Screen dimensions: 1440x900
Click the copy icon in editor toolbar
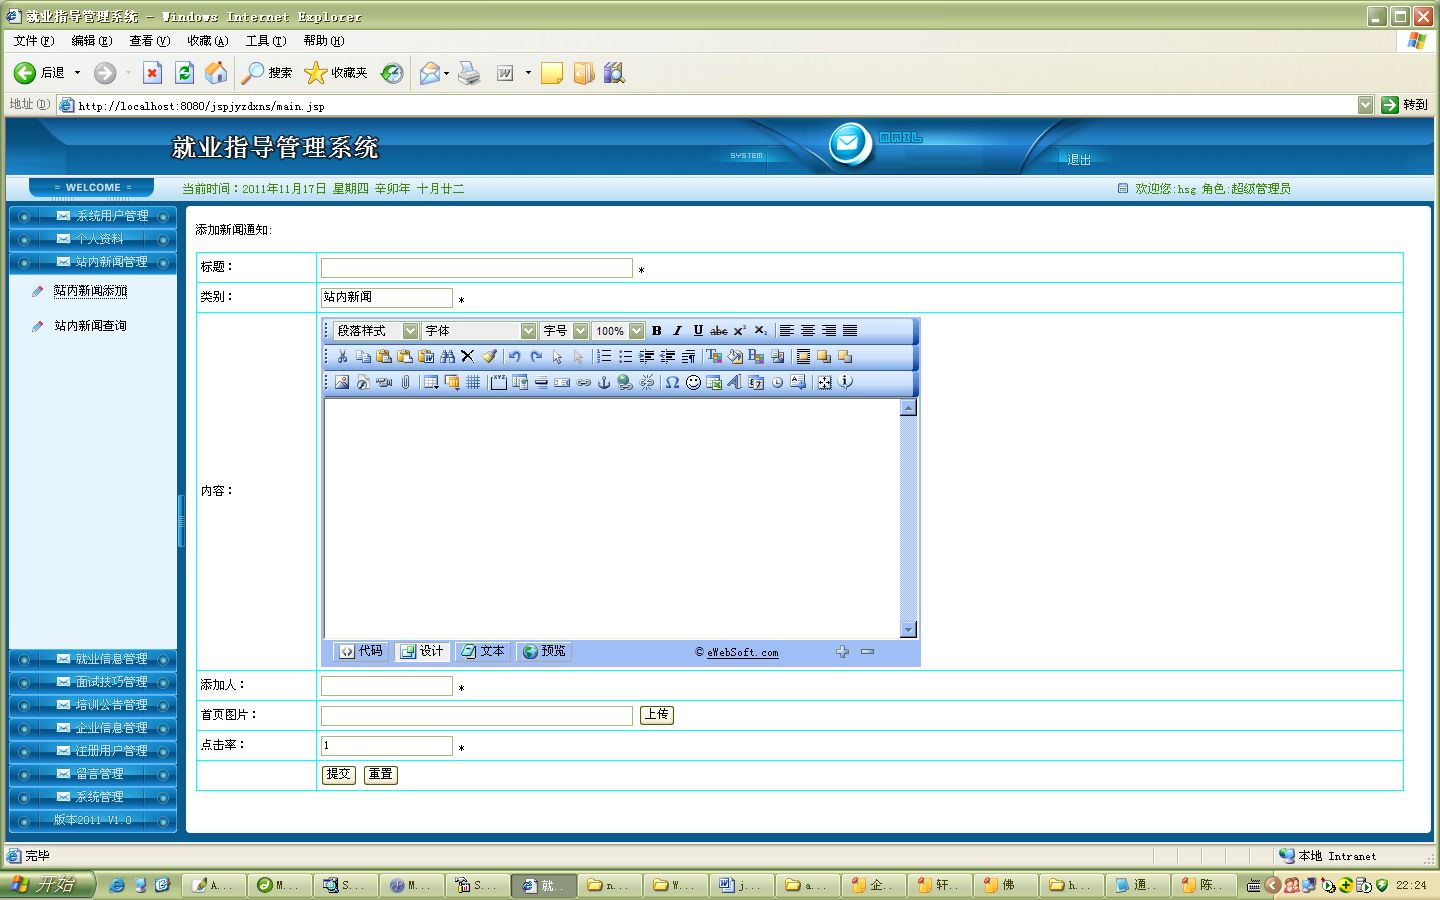[363, 357]
